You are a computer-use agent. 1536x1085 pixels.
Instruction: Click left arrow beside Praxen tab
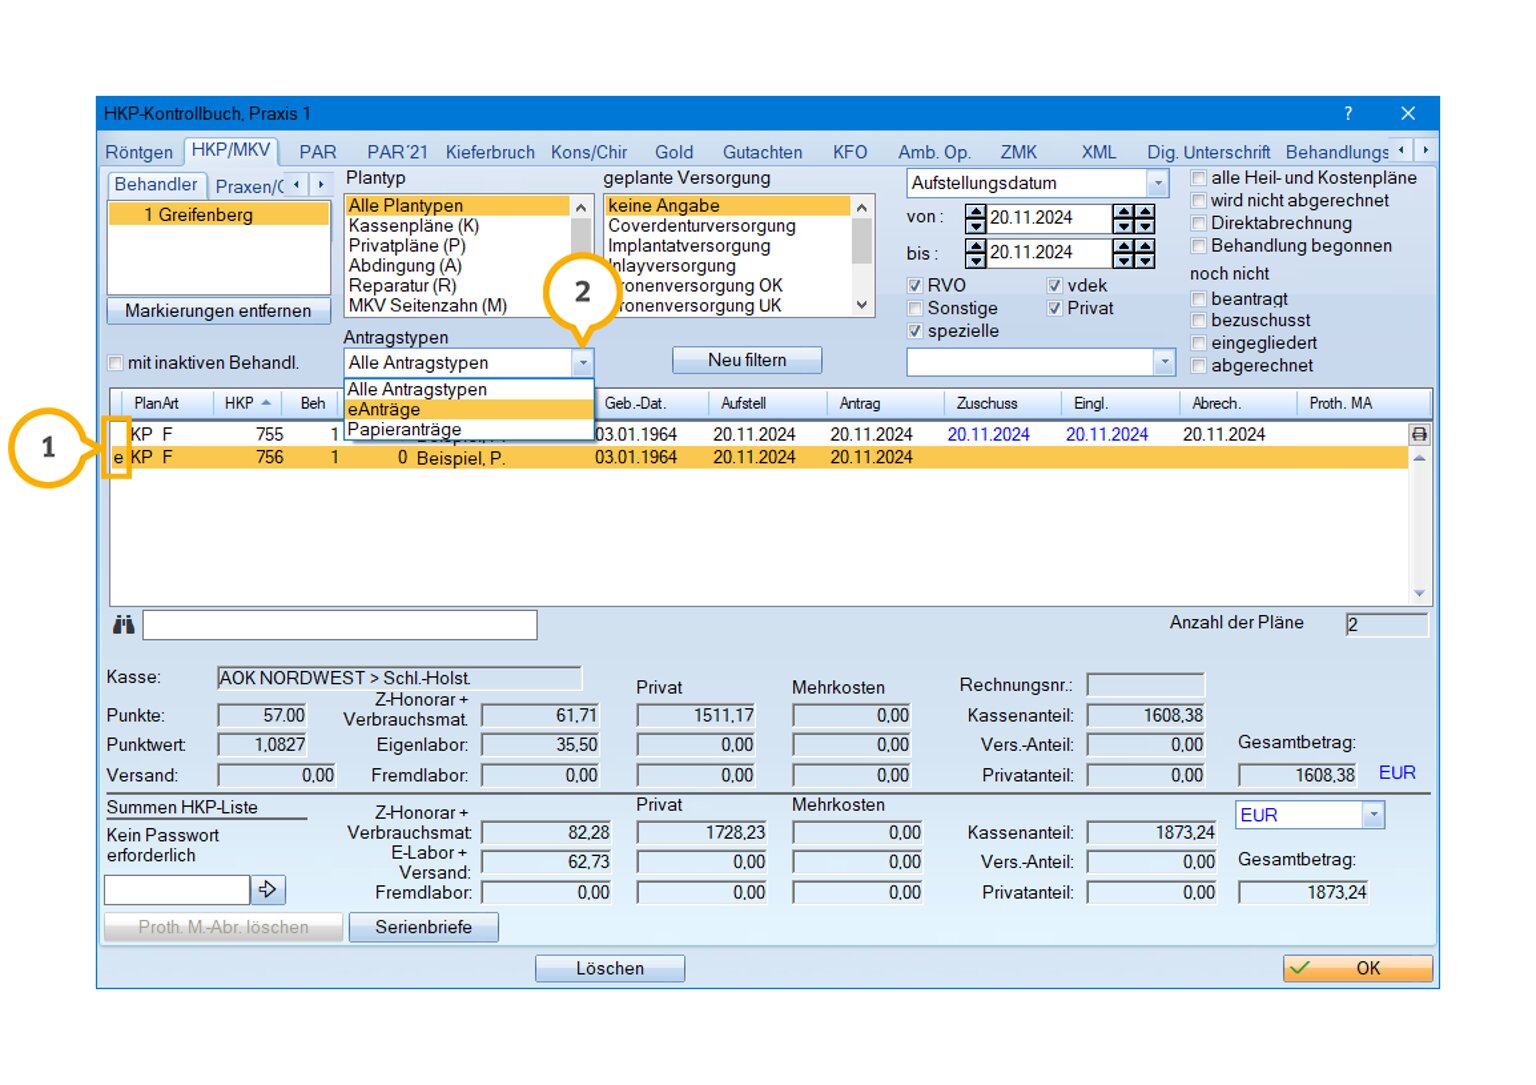tap(296, 185)
